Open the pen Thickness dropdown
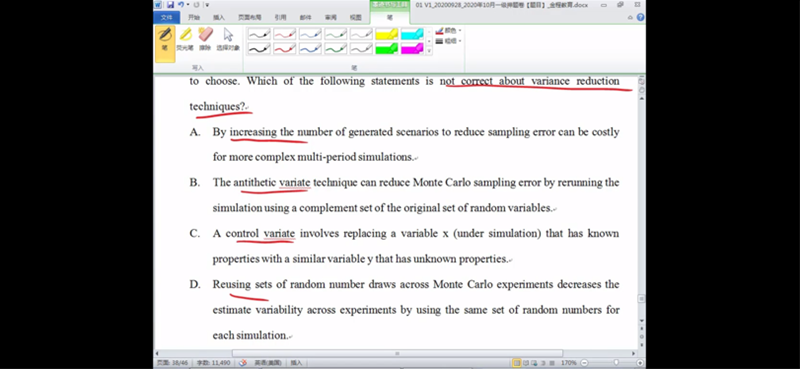This screenshot has width=800, height=369. click(448, 41)
